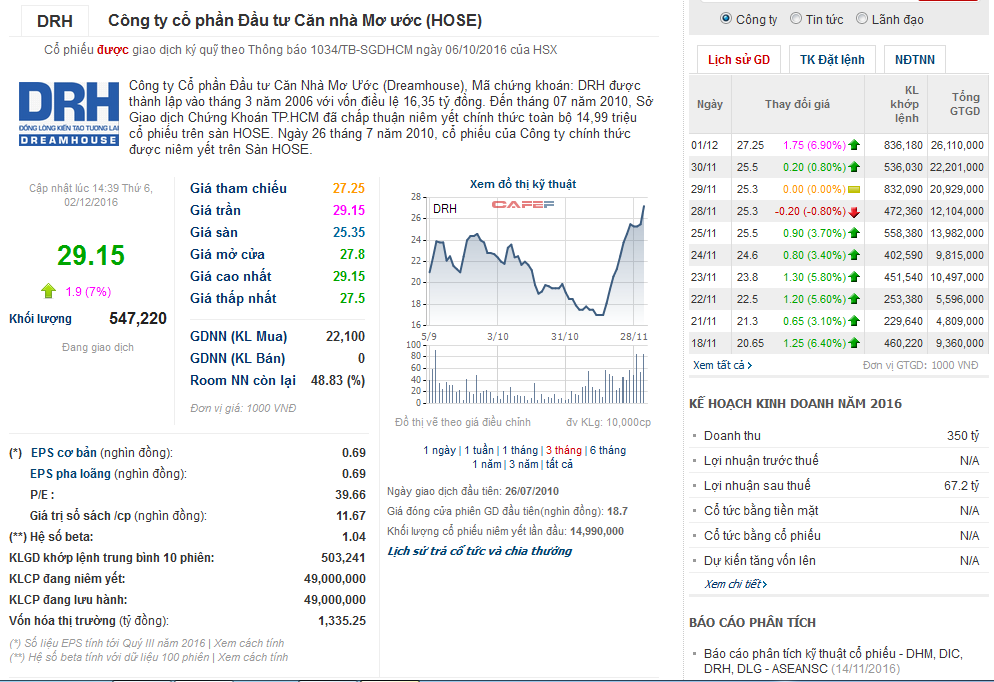Click the Giá tham chiếu value 27.25

pyautogui.click(x=349, y=188)
